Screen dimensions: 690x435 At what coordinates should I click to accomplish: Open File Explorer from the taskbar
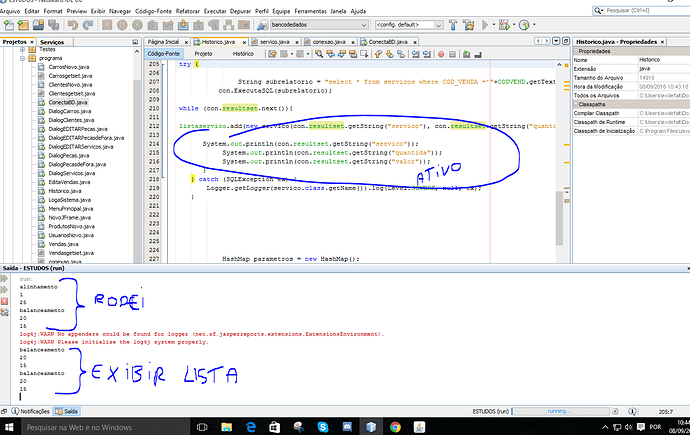click(227, 427)
